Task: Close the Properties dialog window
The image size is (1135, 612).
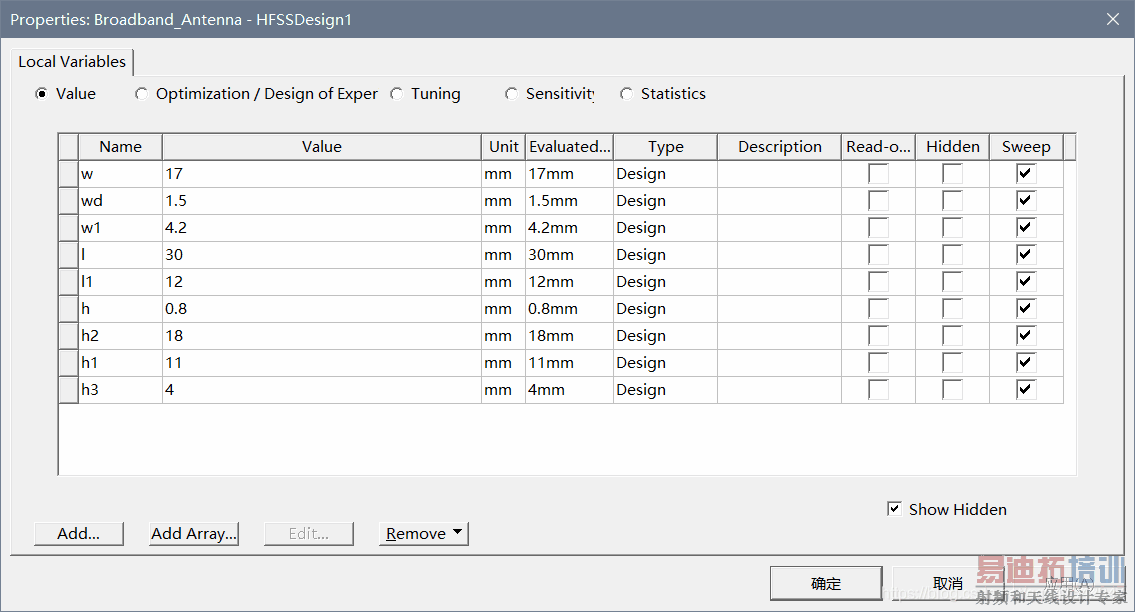Action: click(1112, 19)
